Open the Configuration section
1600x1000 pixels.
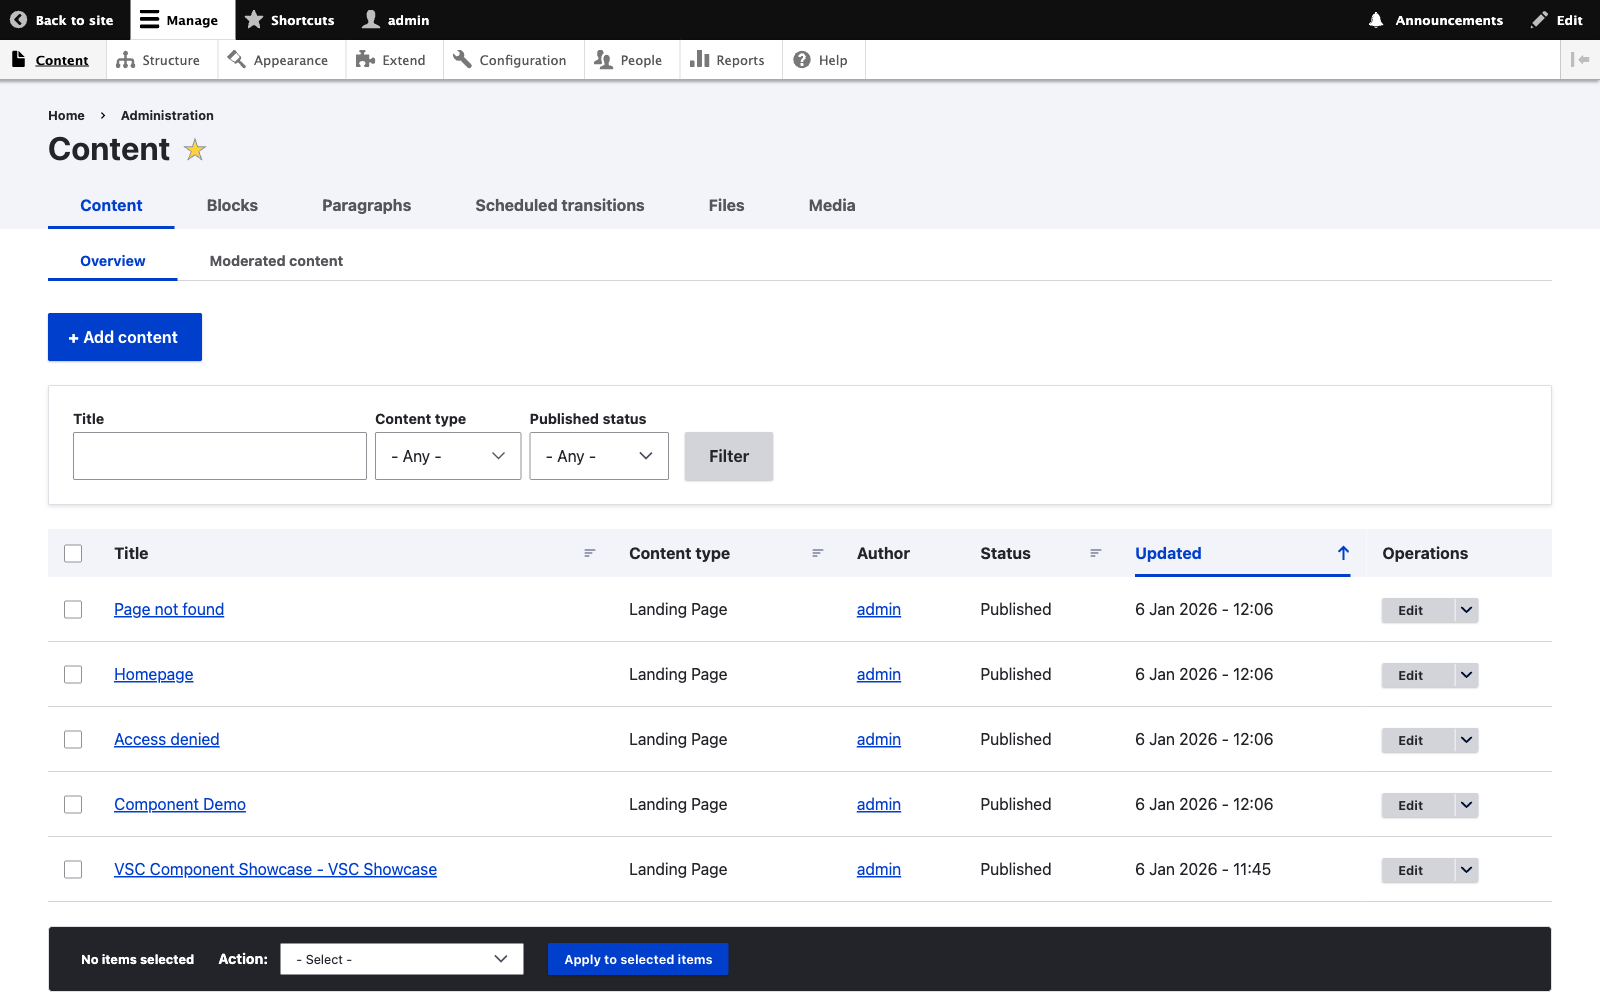coord(512,59)
